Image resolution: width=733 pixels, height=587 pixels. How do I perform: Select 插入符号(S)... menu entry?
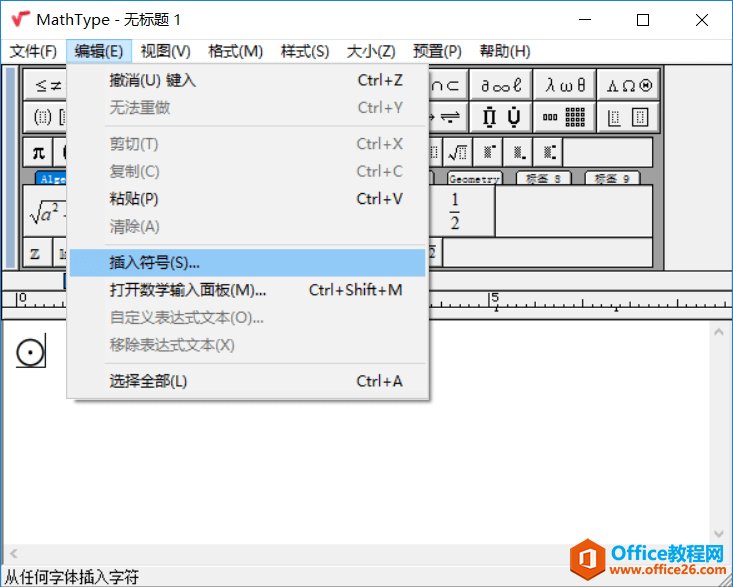[x=247, y=263]
